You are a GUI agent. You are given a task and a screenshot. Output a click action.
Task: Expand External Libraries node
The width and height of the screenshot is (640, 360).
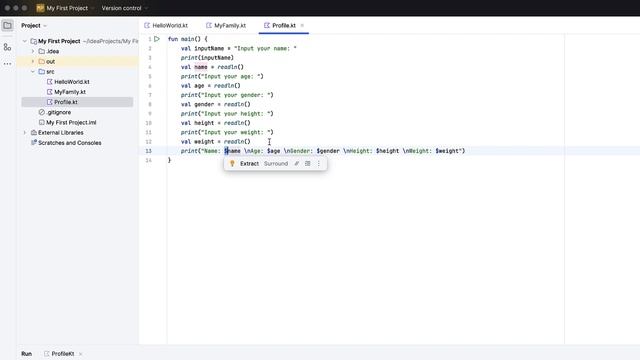click(x=24, y=133)
